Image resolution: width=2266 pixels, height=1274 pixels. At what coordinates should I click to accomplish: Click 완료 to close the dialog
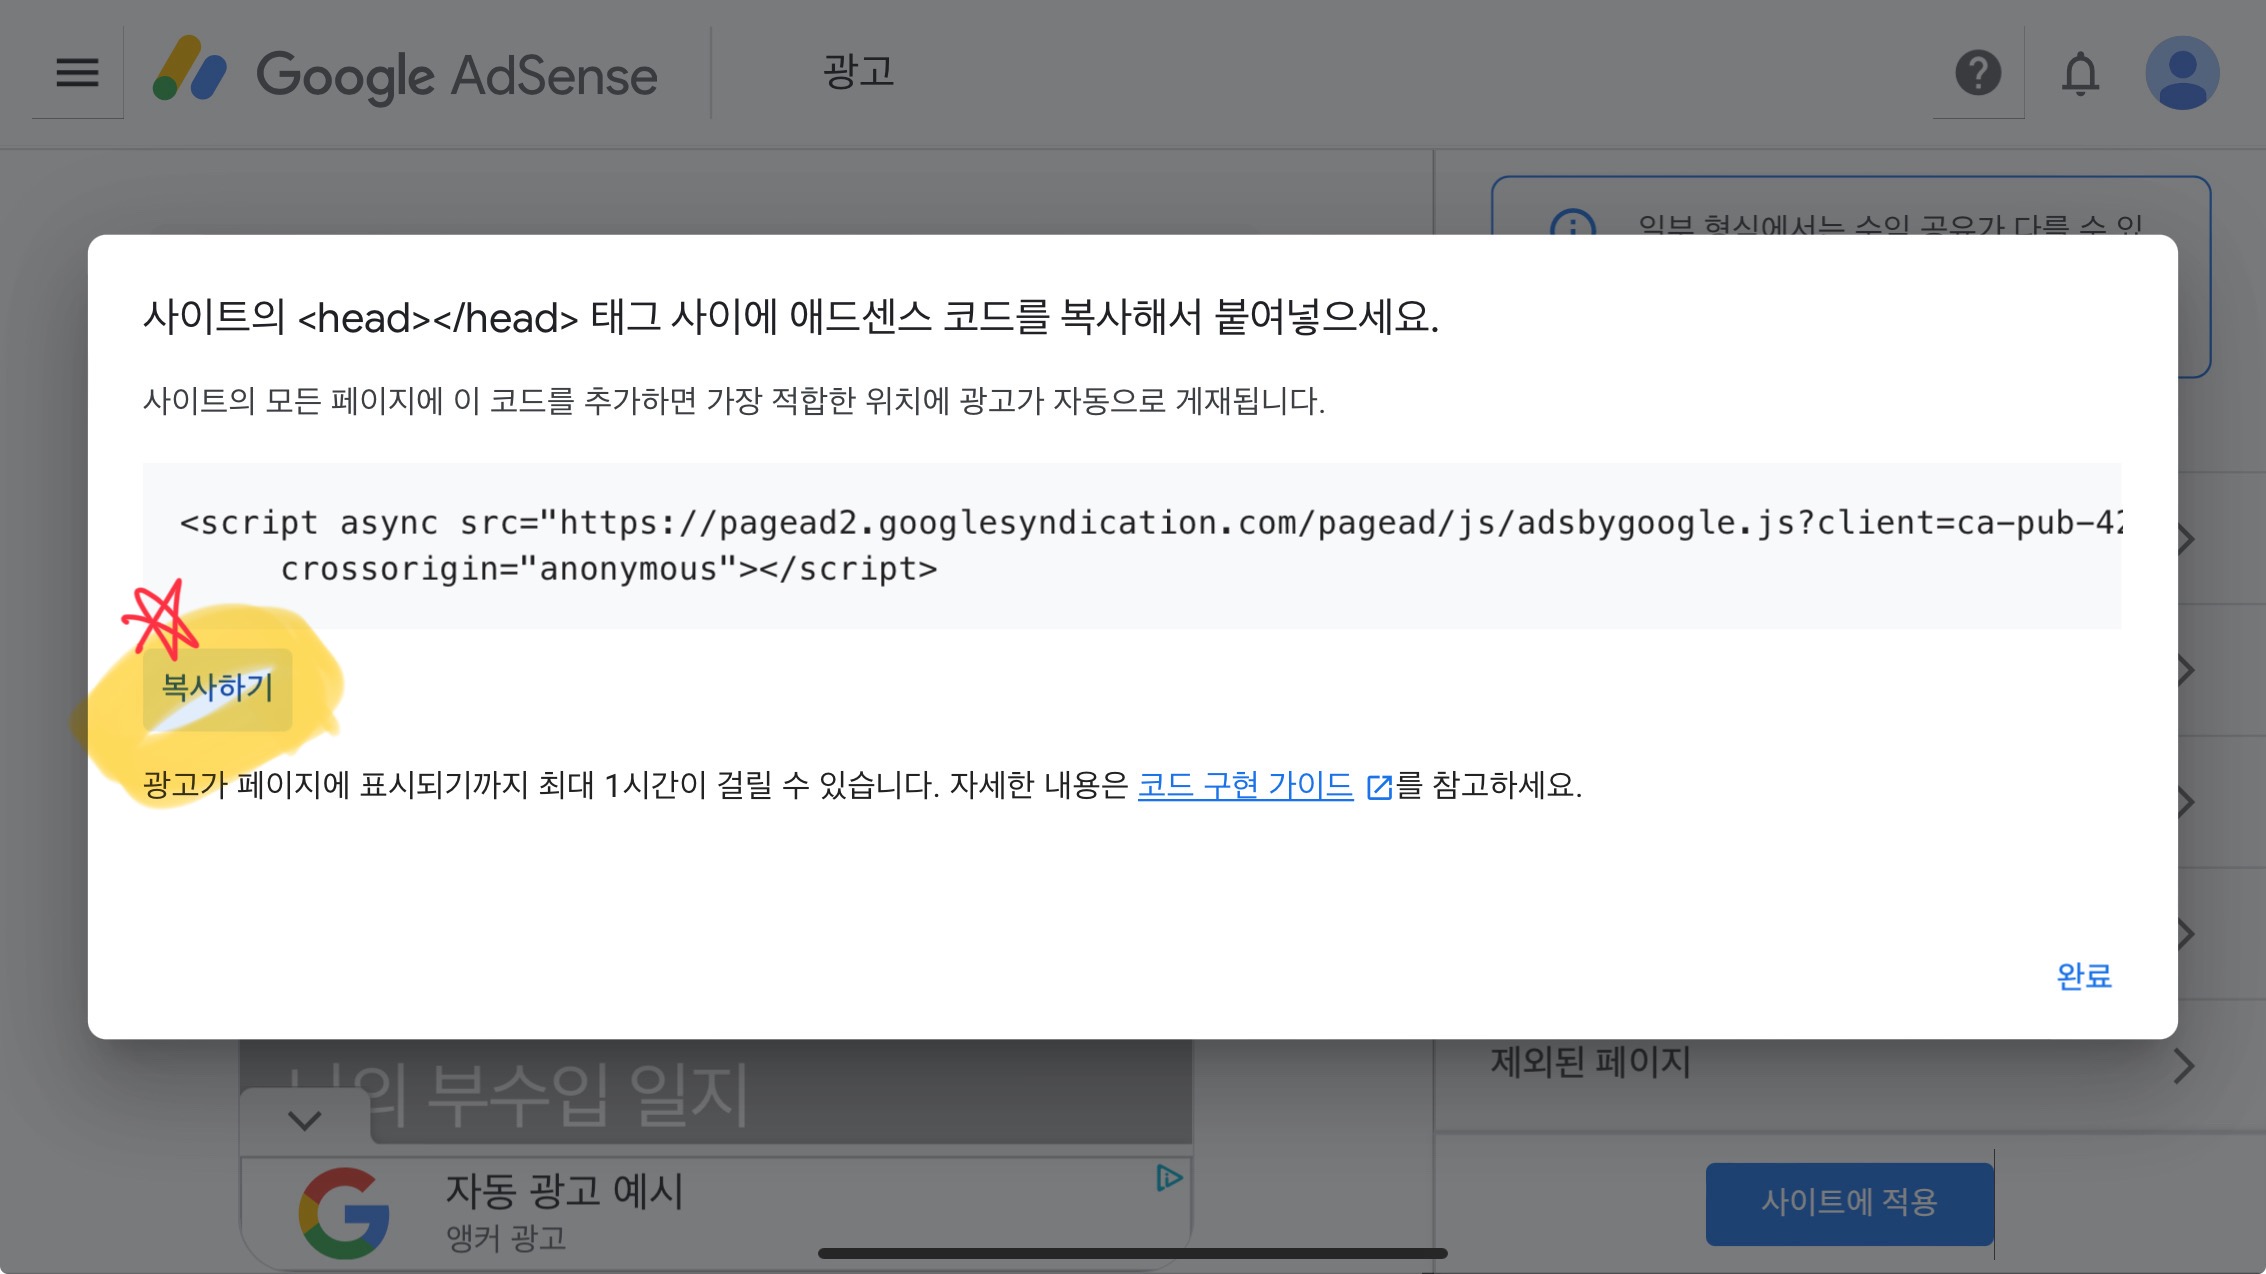(x=2084, y=976)
